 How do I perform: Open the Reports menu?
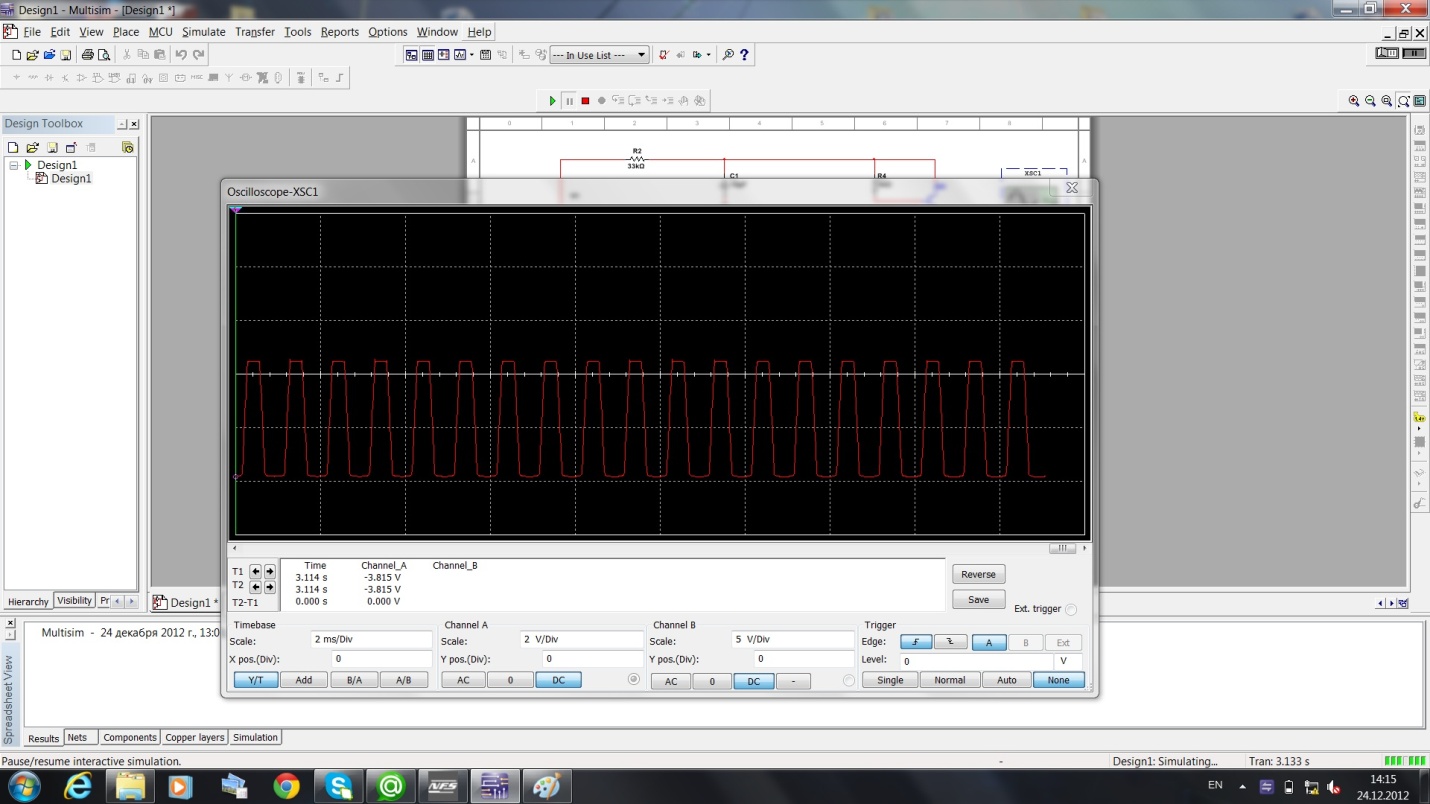pos(340,32)
